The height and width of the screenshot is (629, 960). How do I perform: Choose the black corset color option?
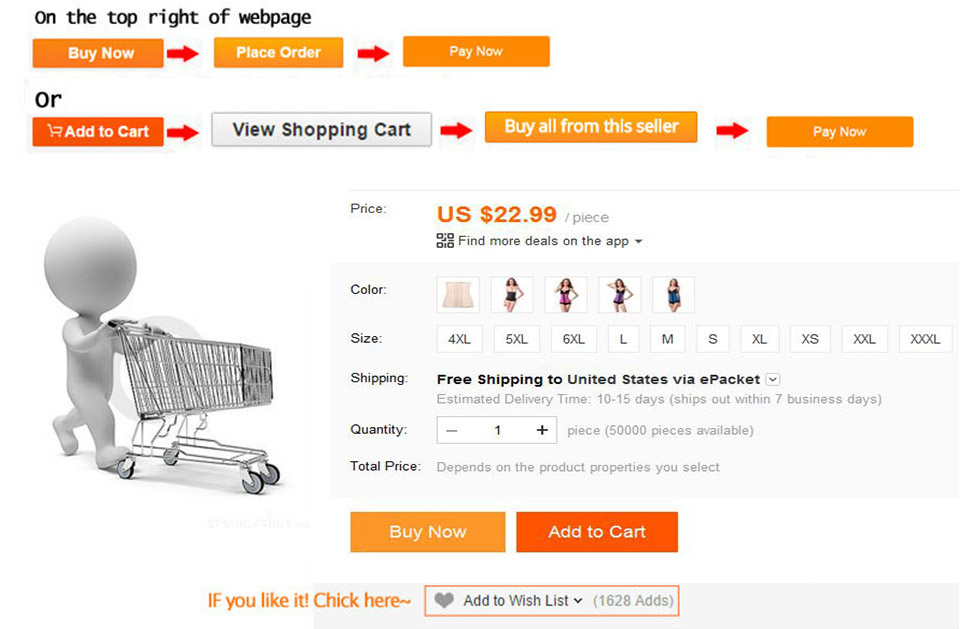(x=512, y=295)
